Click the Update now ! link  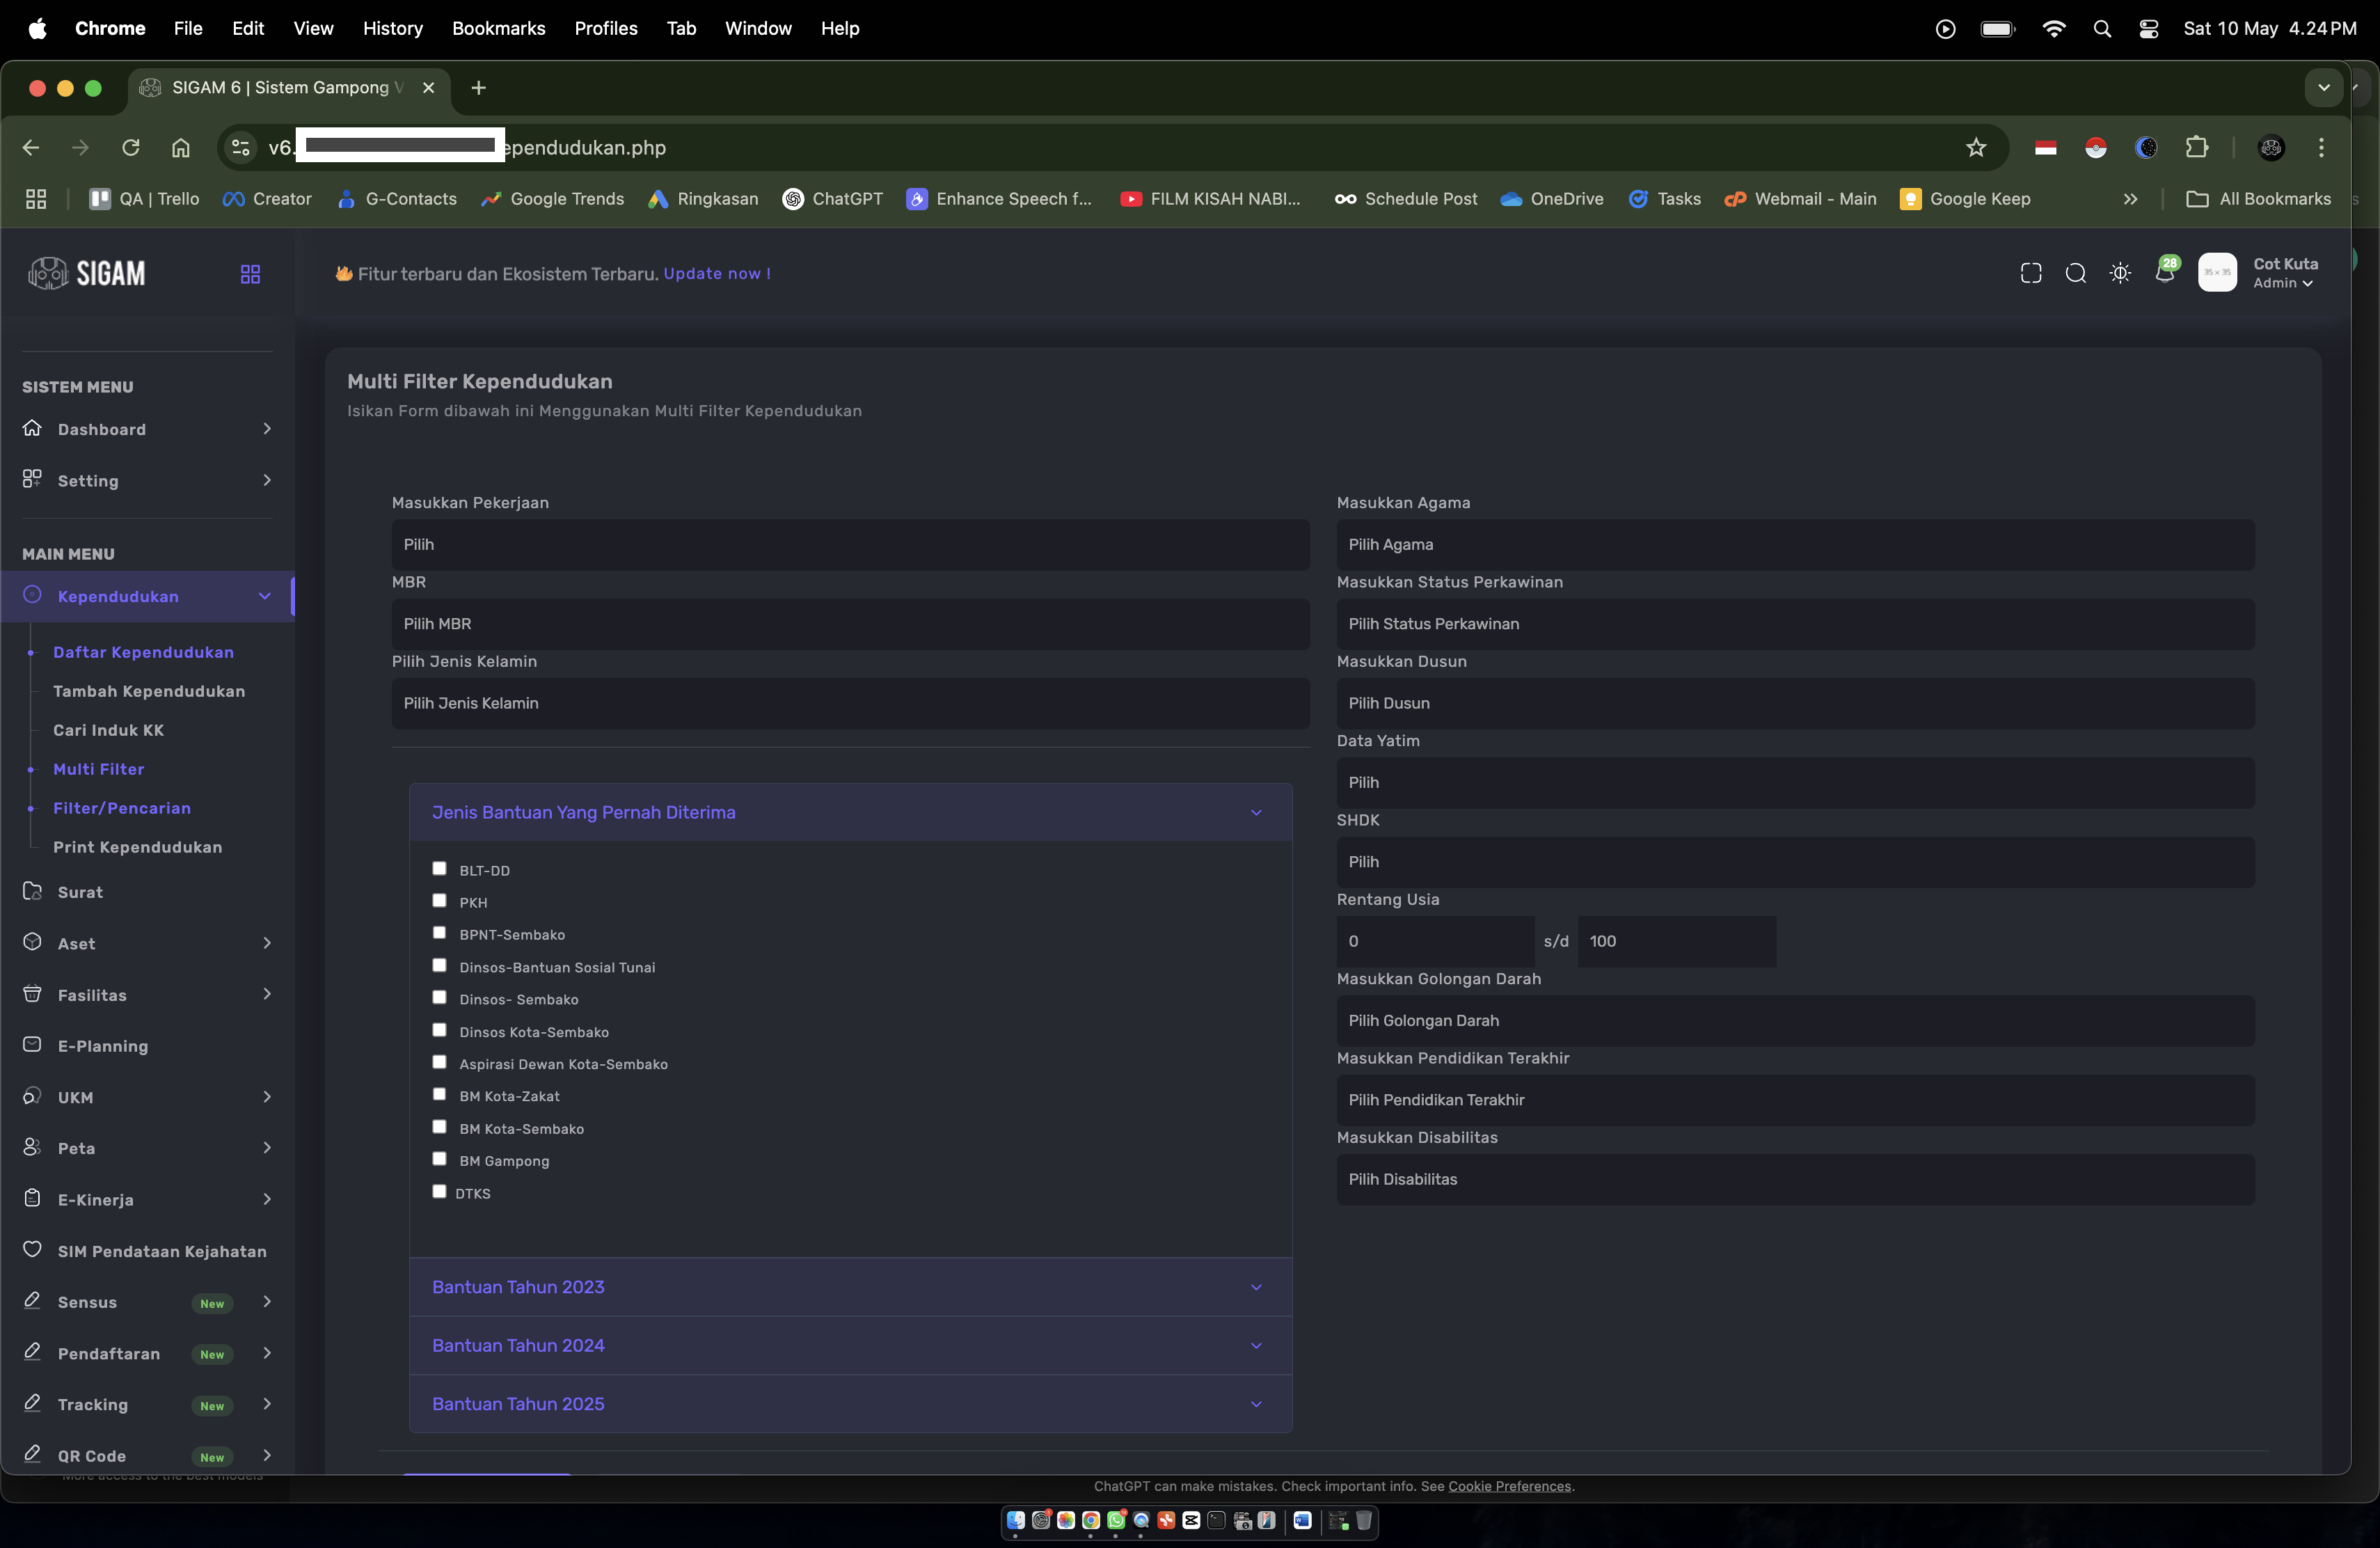click(x=716, y=273)
